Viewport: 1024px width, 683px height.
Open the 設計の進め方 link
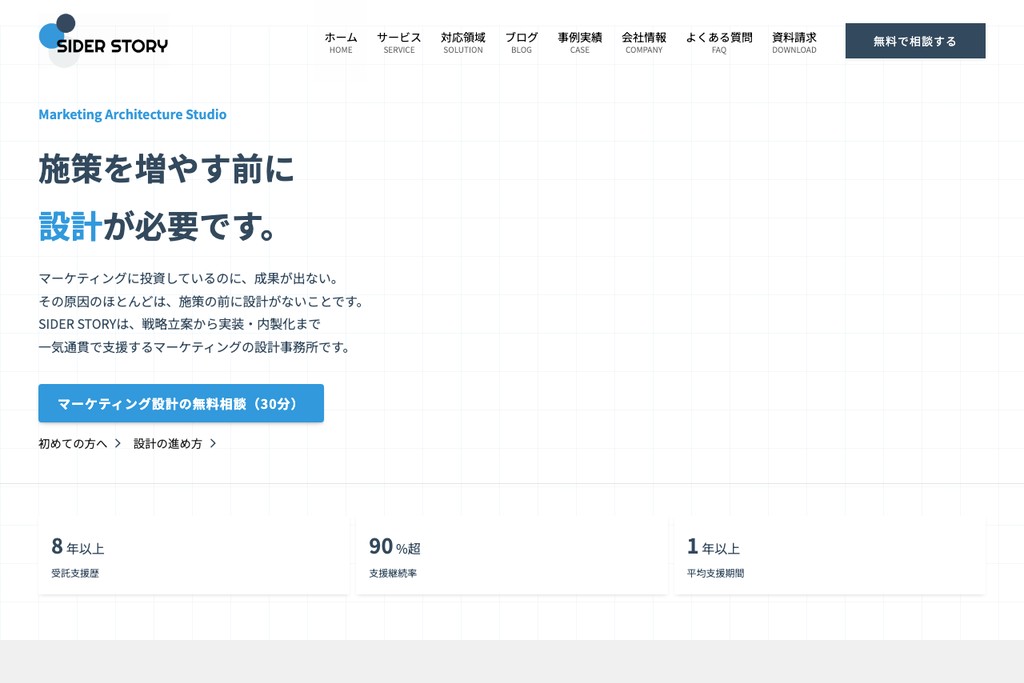[x=168, y=443]
